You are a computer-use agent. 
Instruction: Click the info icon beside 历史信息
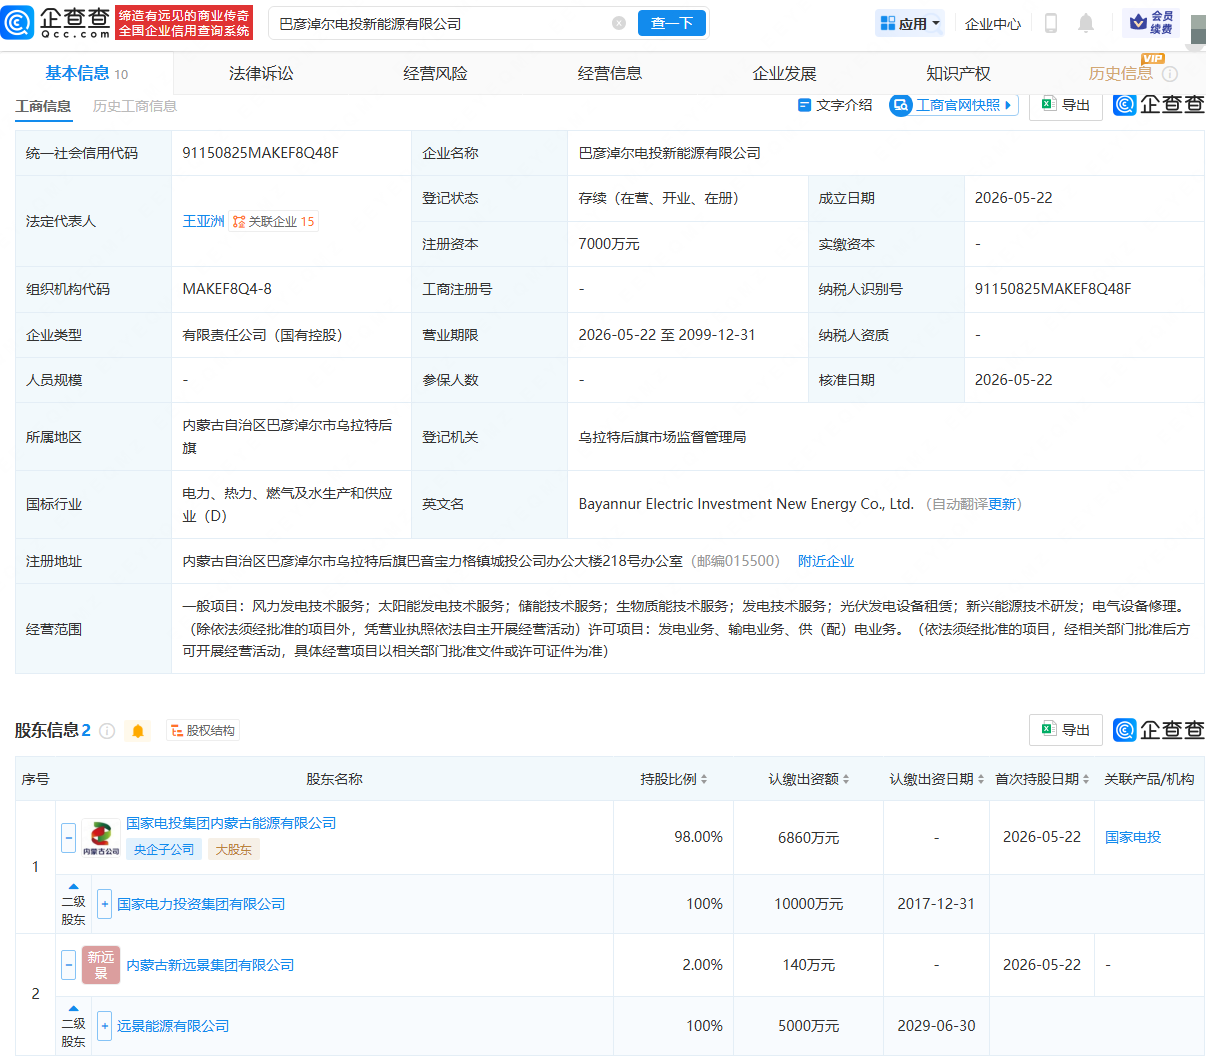coord(1170,74)
